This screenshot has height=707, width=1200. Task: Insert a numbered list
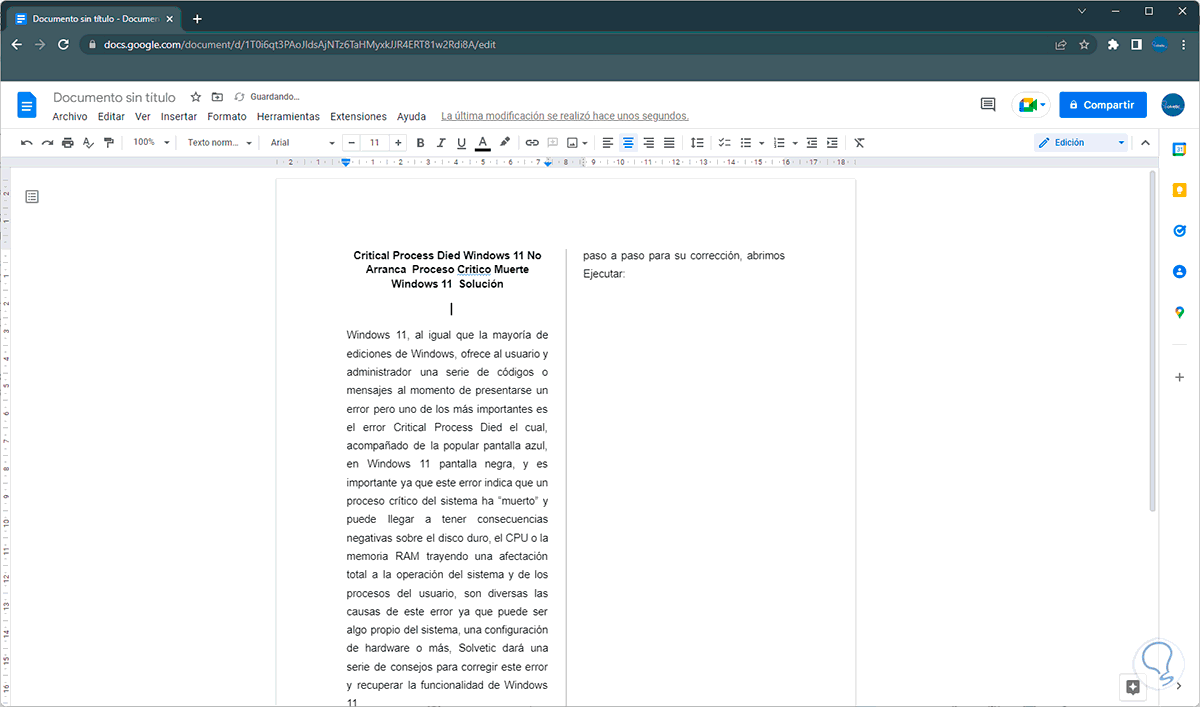coord(779,143)
